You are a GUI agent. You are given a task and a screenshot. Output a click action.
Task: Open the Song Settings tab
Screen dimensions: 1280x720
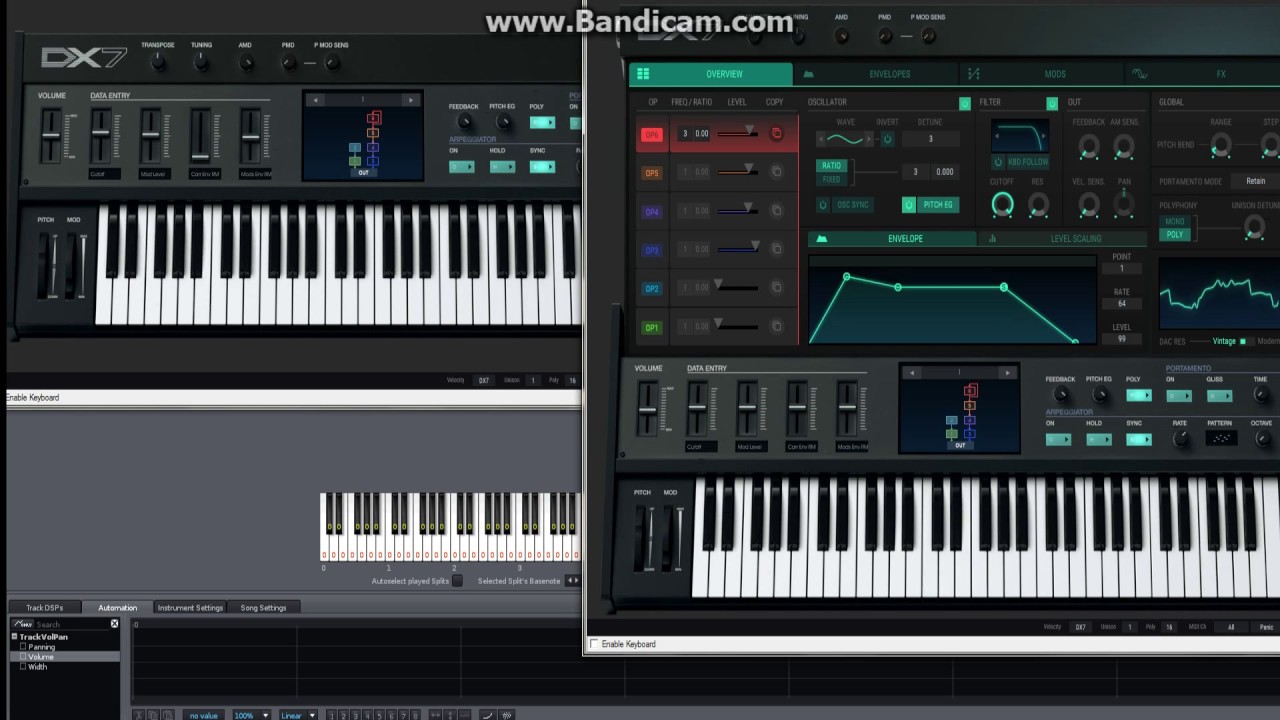coord(264,608)
